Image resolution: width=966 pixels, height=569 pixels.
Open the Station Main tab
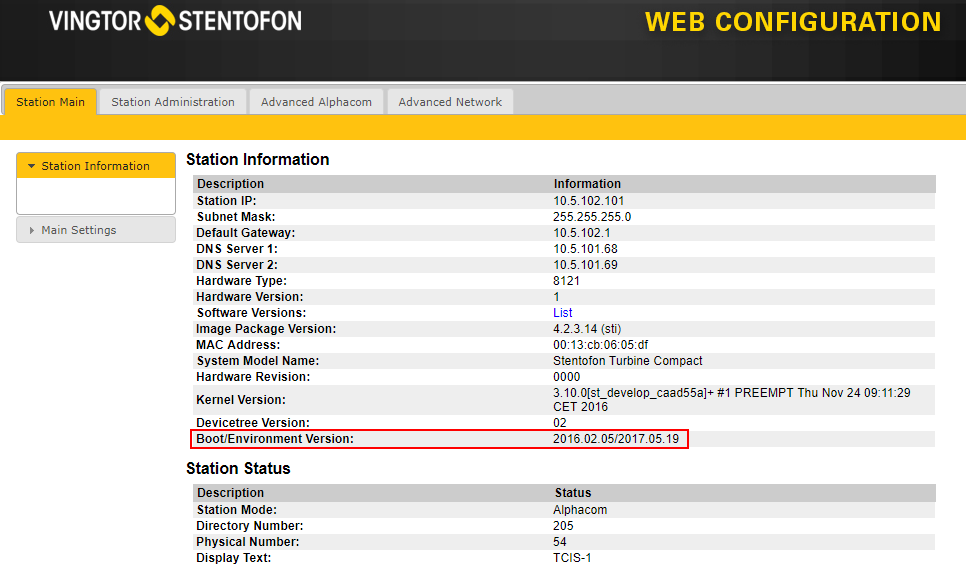pos(50,102)
